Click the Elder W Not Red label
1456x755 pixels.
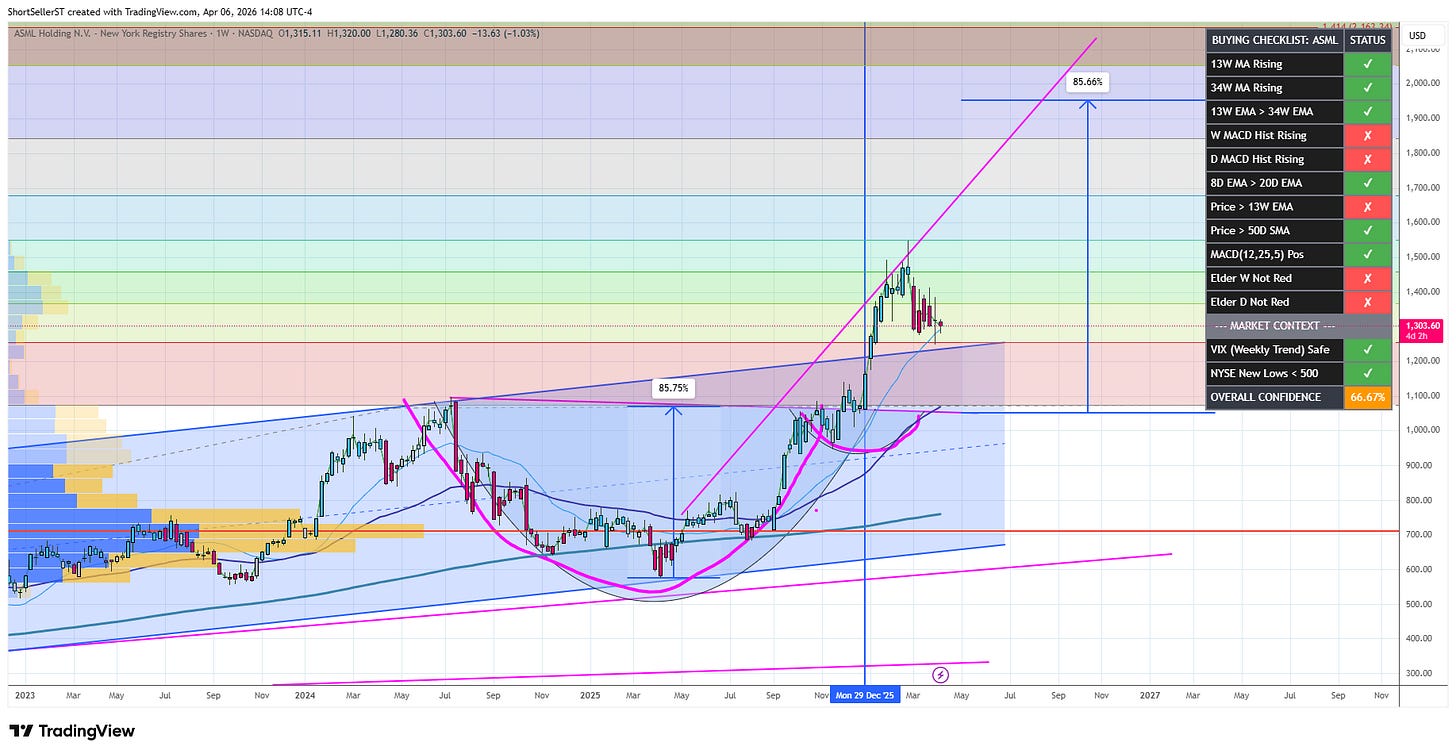point(1250,278)
